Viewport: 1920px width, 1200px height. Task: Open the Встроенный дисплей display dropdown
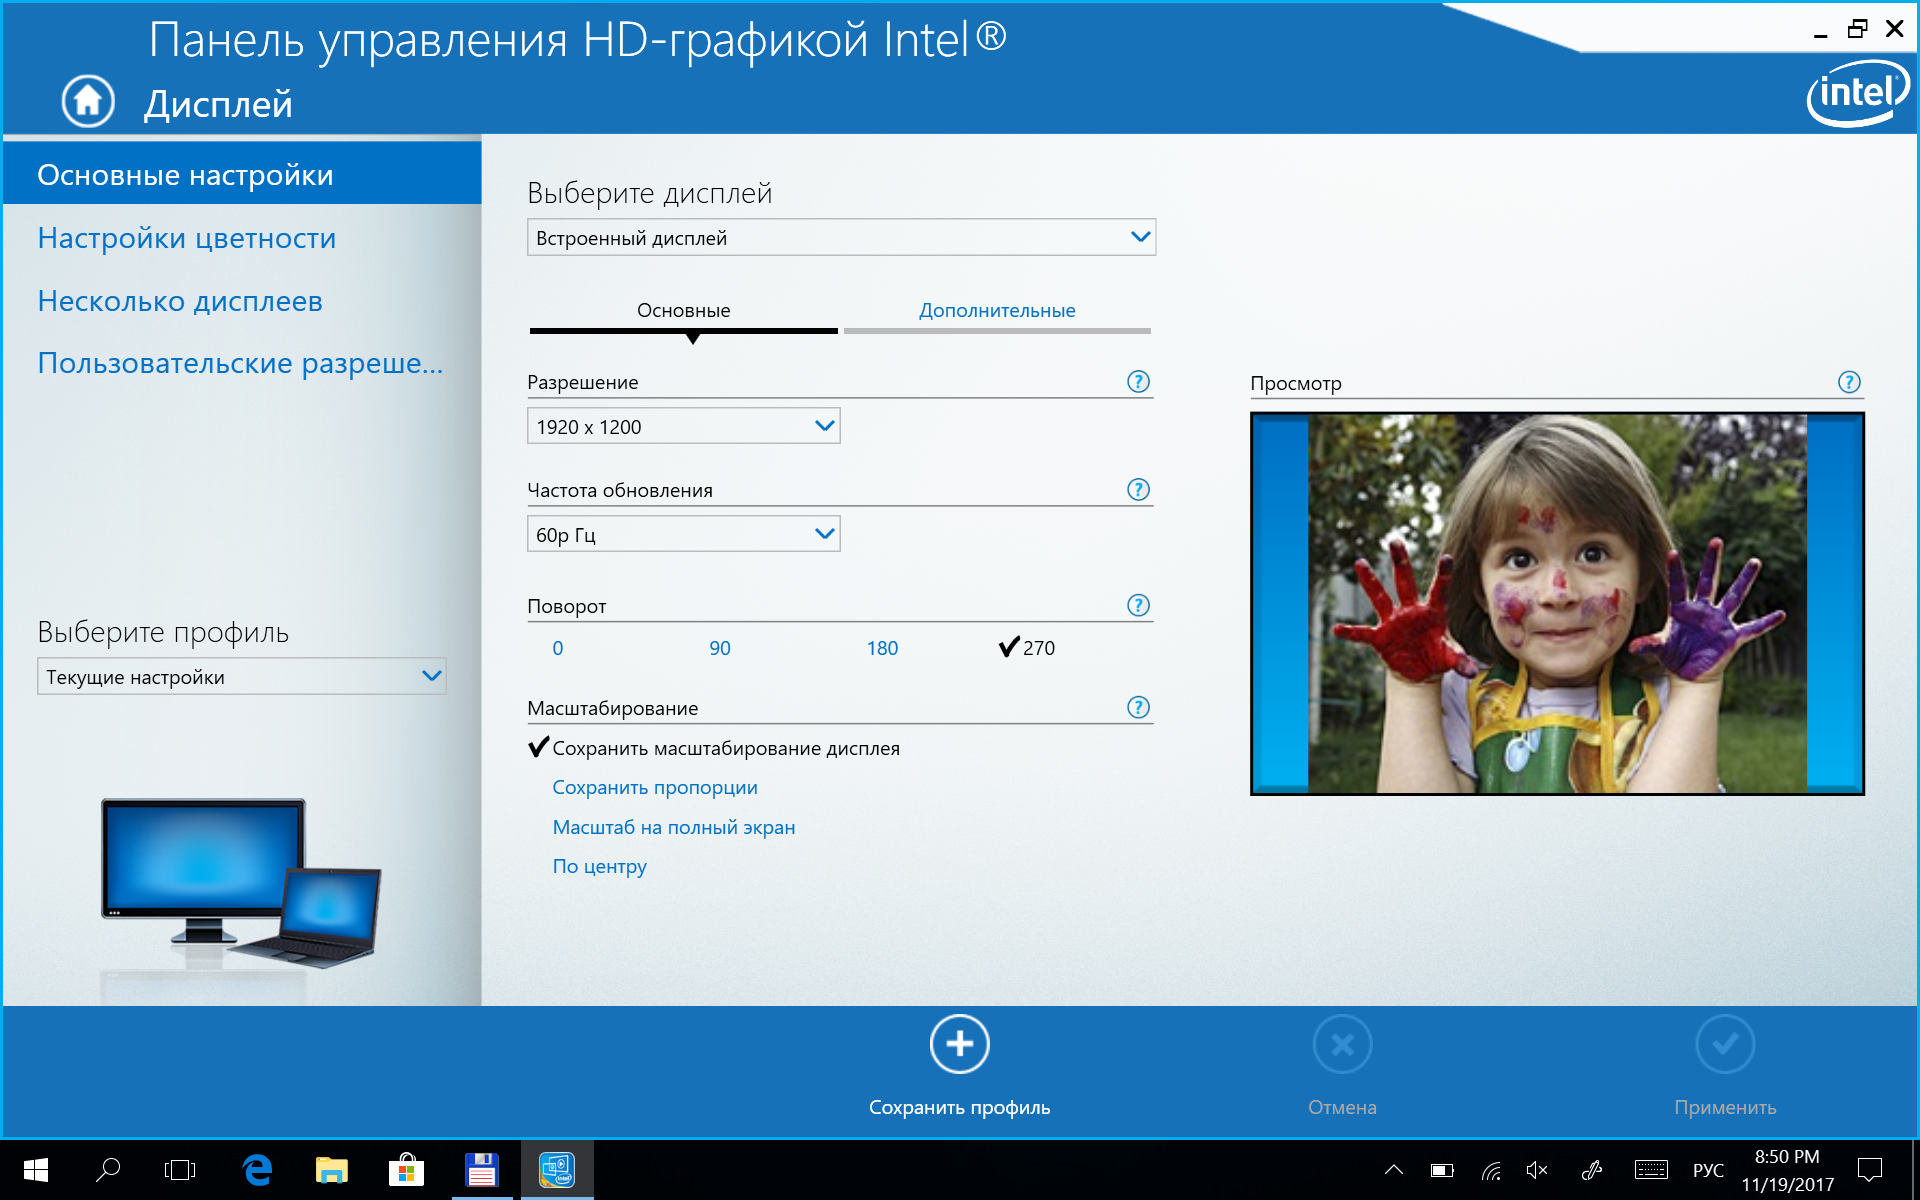point(841,237)
